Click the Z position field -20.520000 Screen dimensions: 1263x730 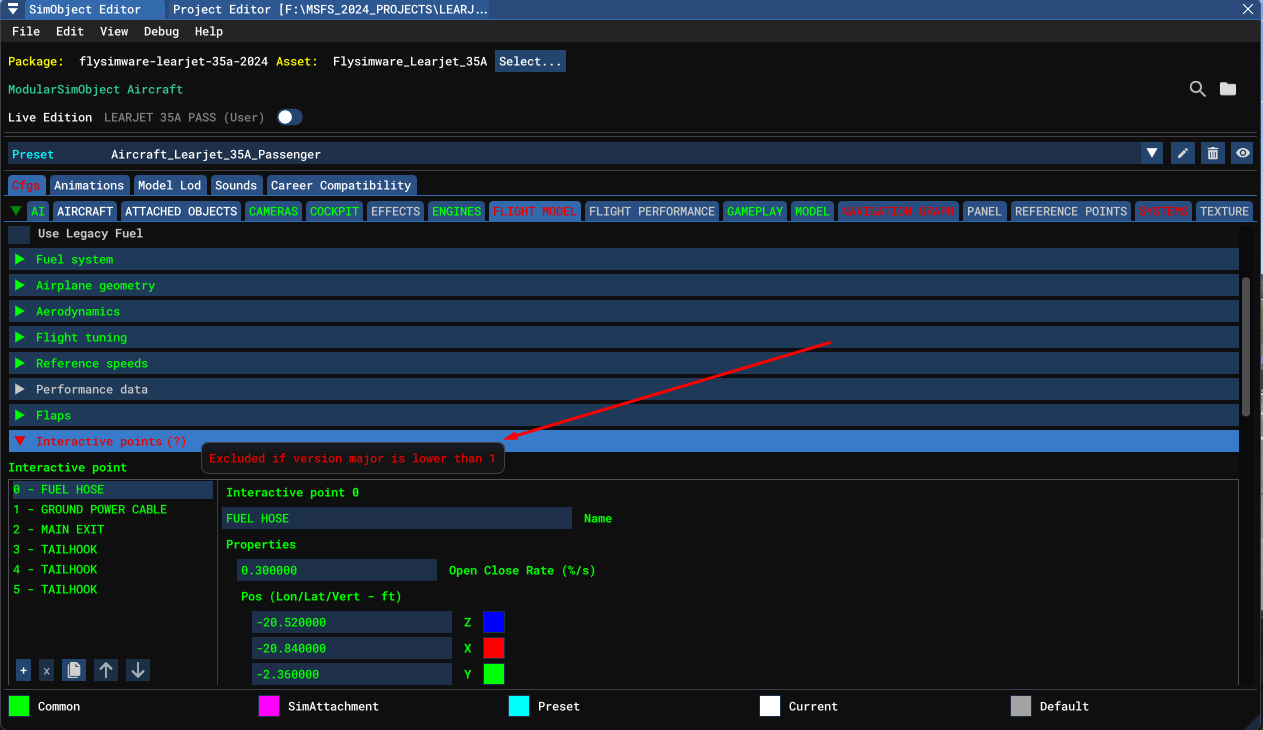[x=352, y=622]
